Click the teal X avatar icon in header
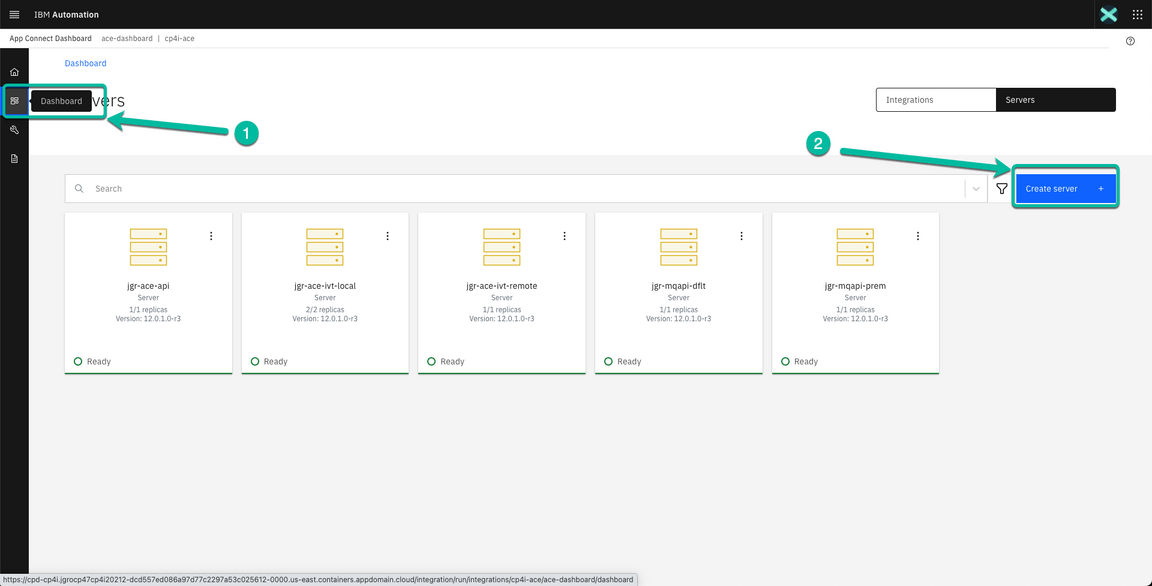 [x=1108, y=14]
